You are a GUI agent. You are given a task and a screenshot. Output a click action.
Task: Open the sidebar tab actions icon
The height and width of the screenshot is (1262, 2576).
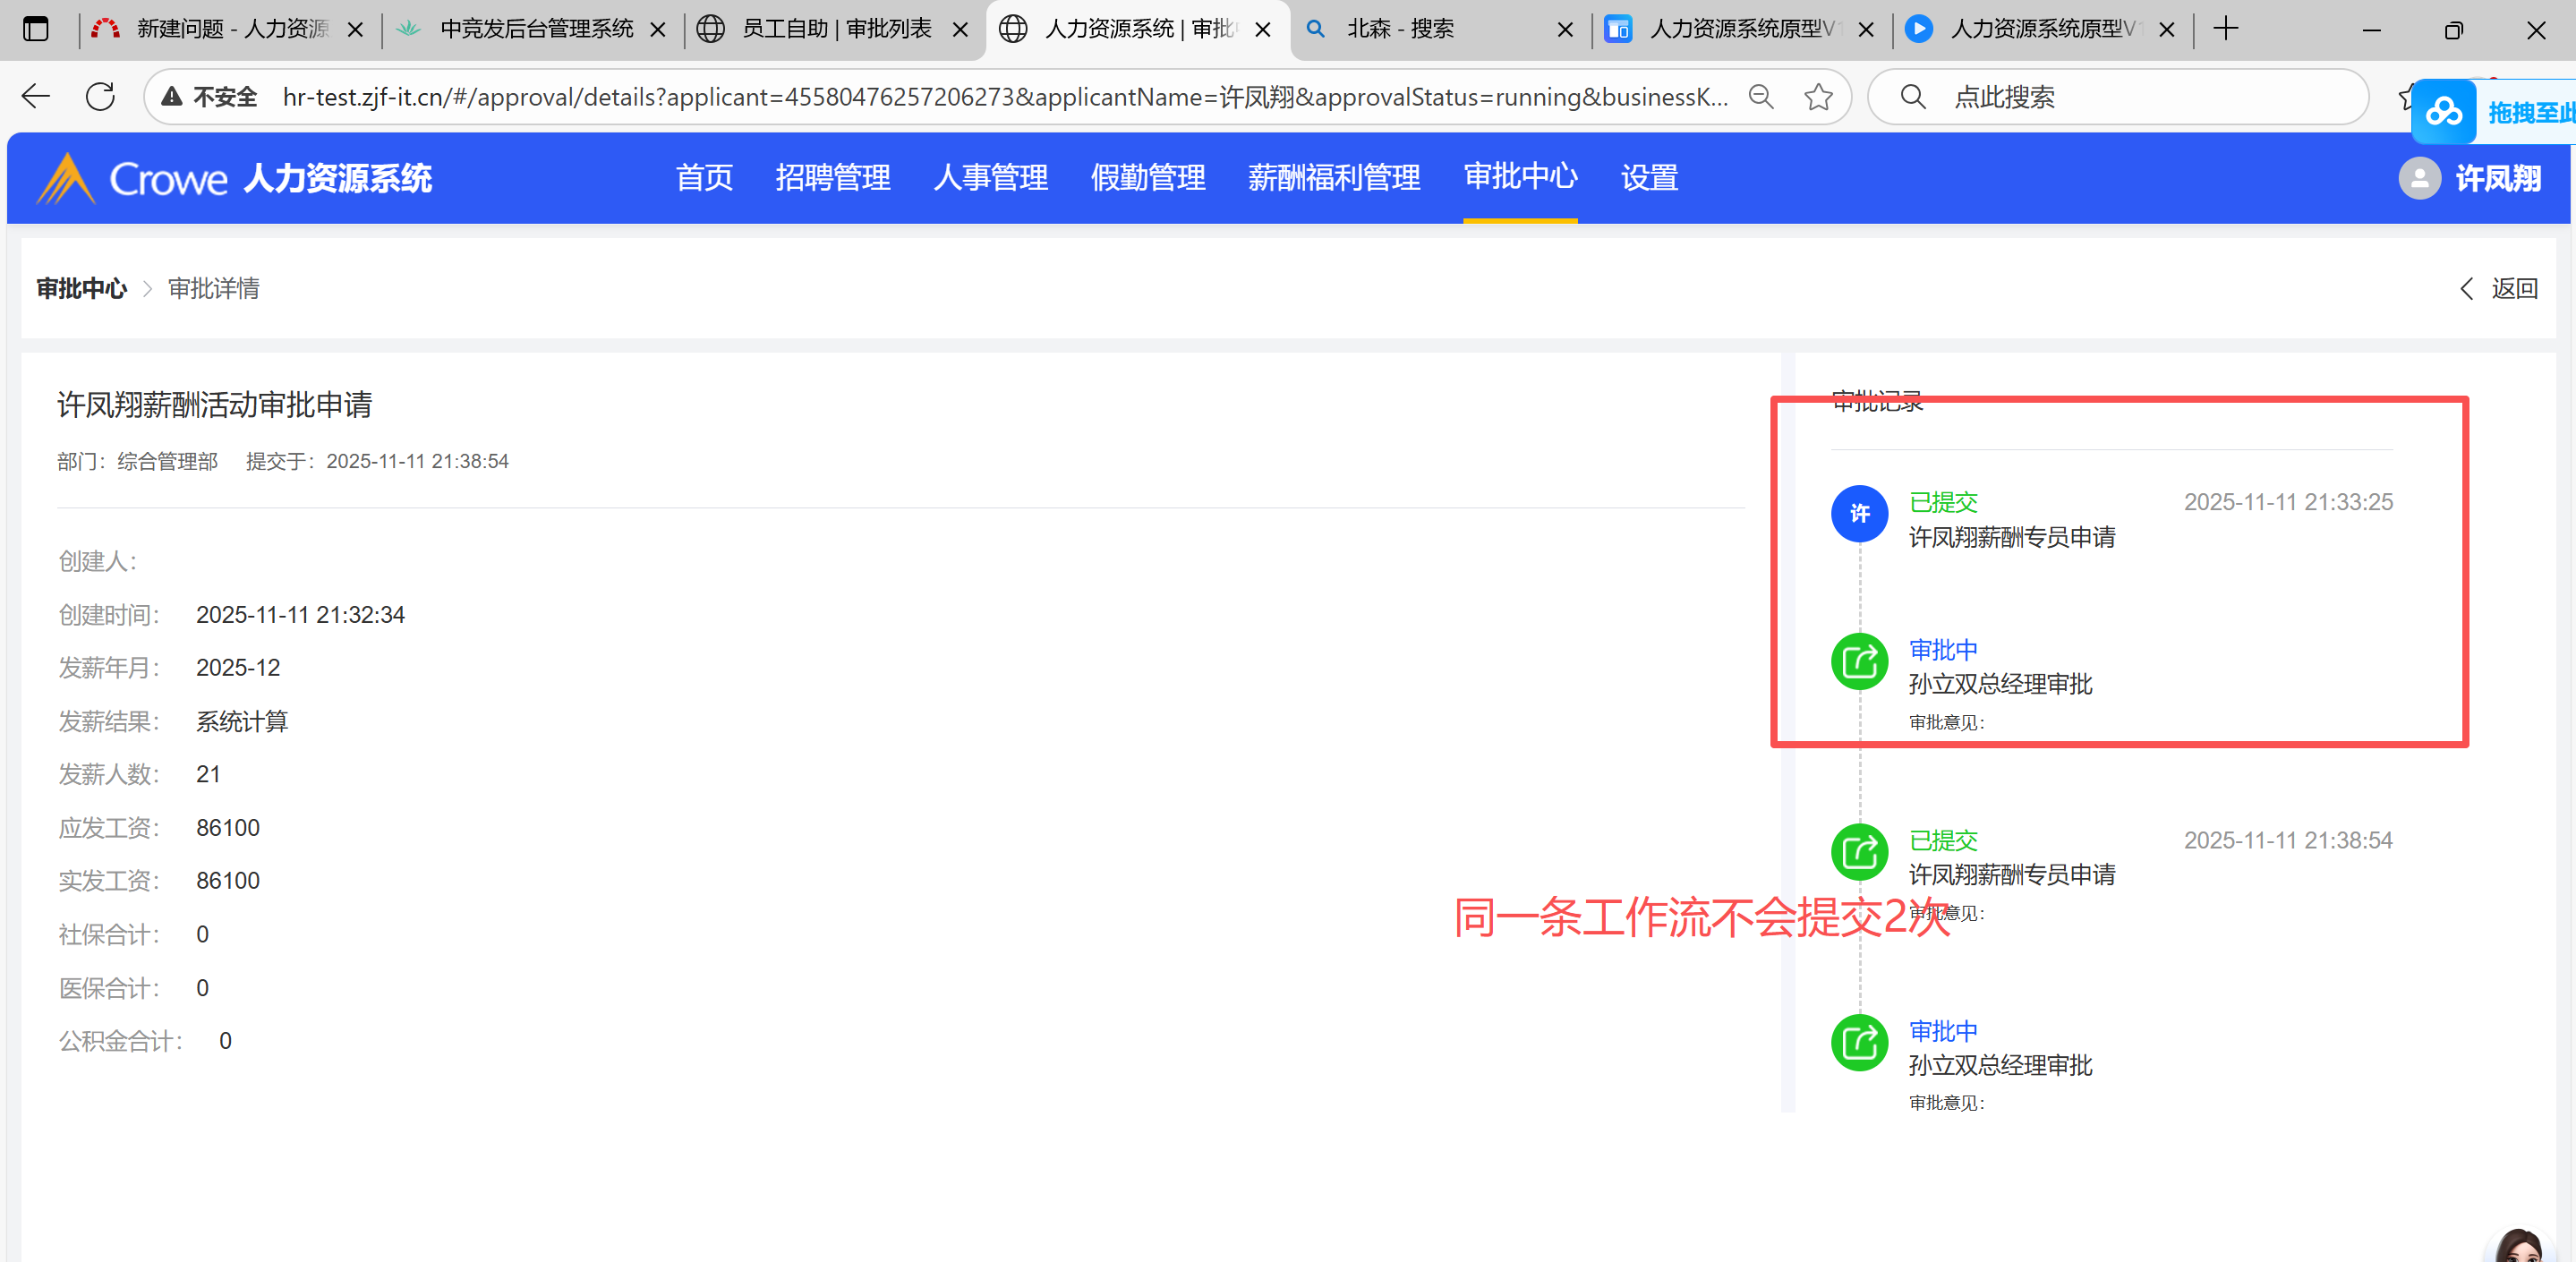coord(36,29)
